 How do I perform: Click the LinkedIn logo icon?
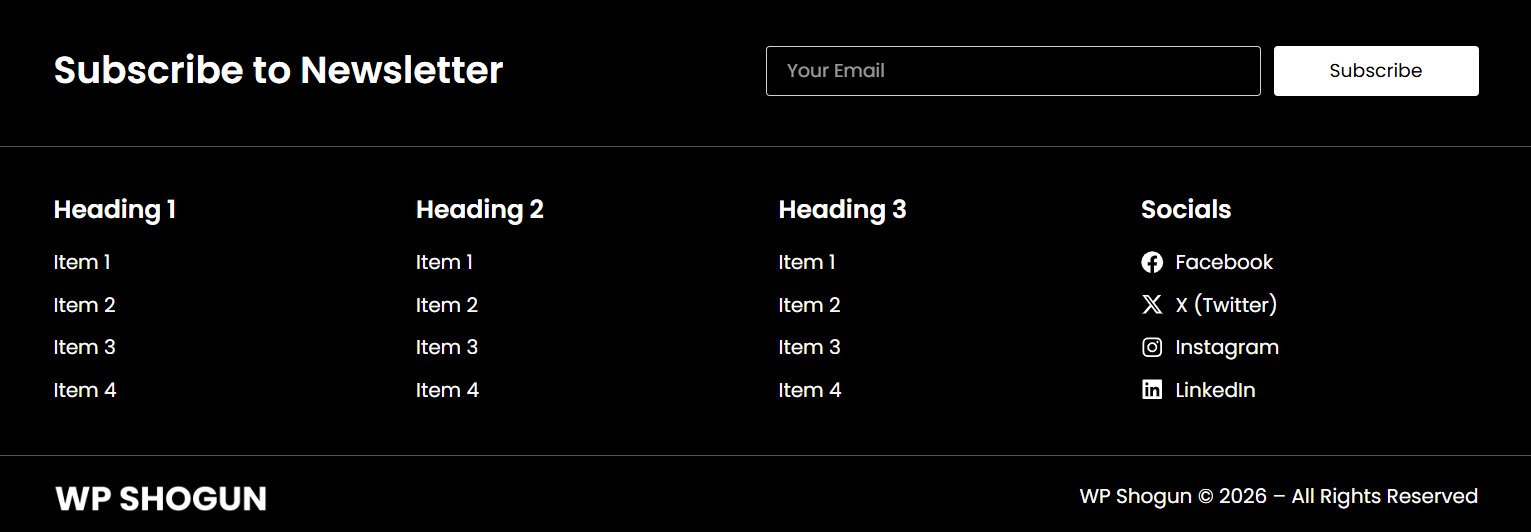point(1152,390)
